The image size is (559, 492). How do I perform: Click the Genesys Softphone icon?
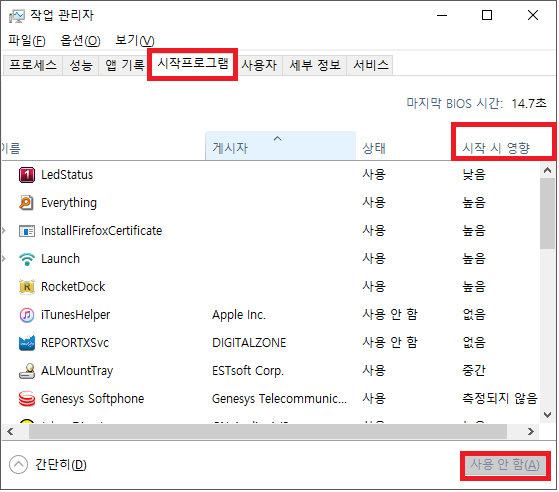click(27, 399)
